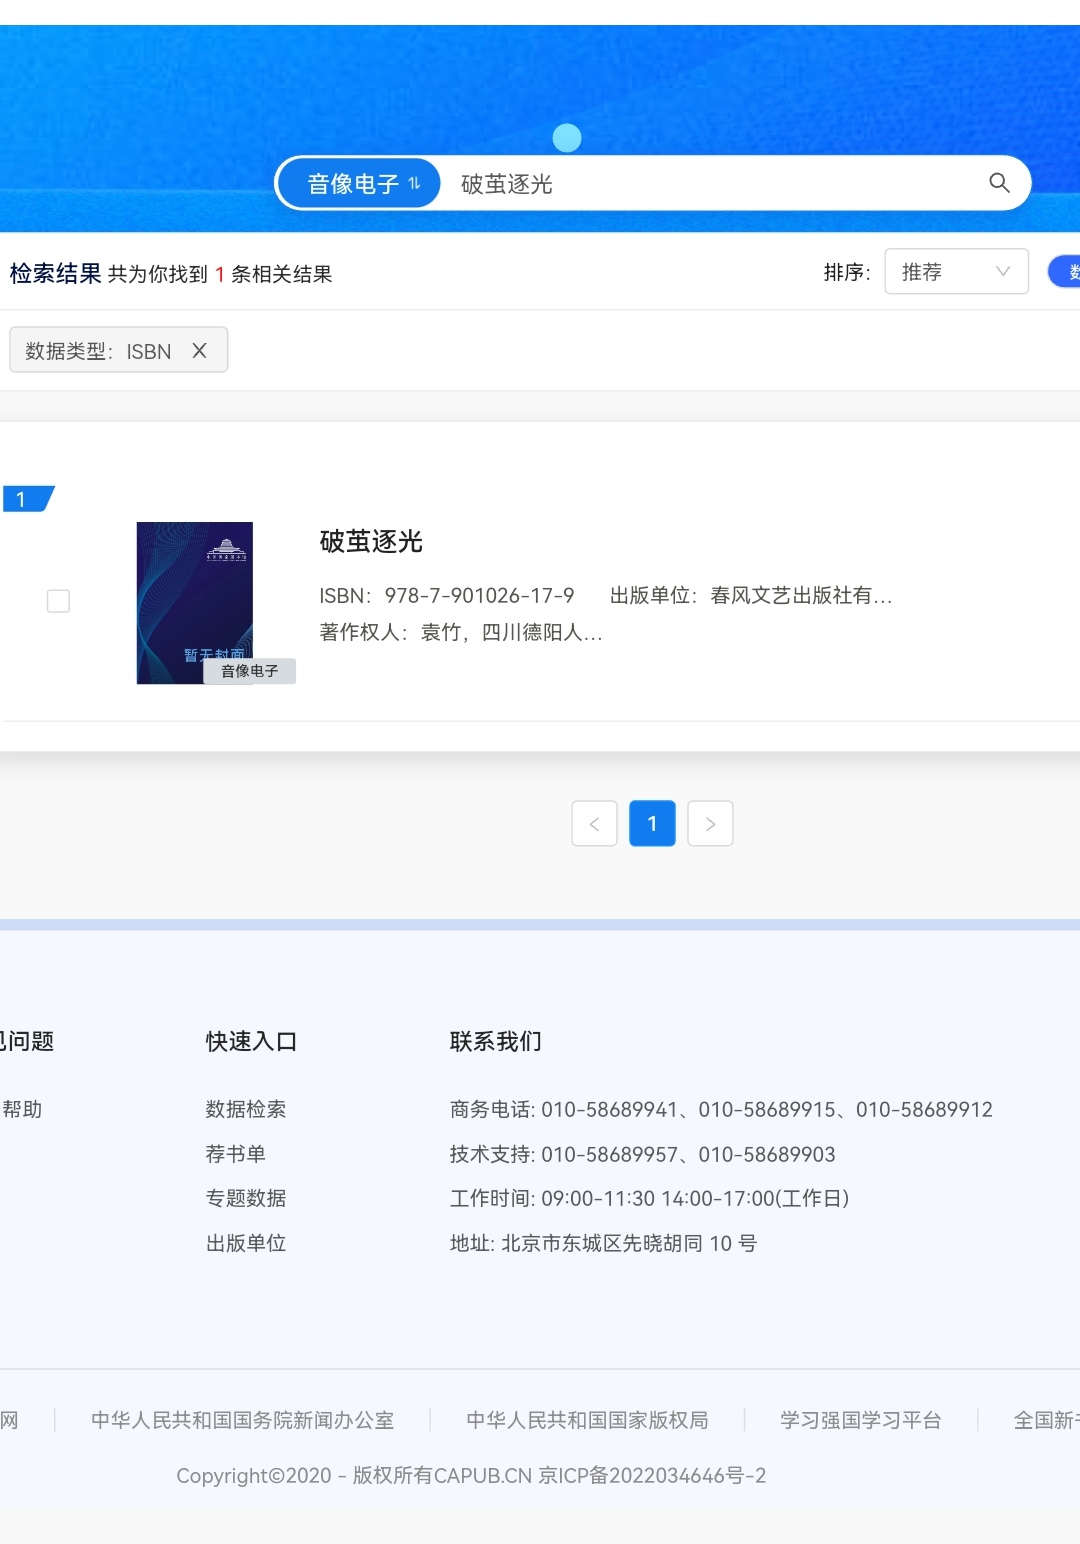Click the chevron in sort box
Image resolution: width=1080 pixels, height=1544 pixels.
click(1003, 272)
